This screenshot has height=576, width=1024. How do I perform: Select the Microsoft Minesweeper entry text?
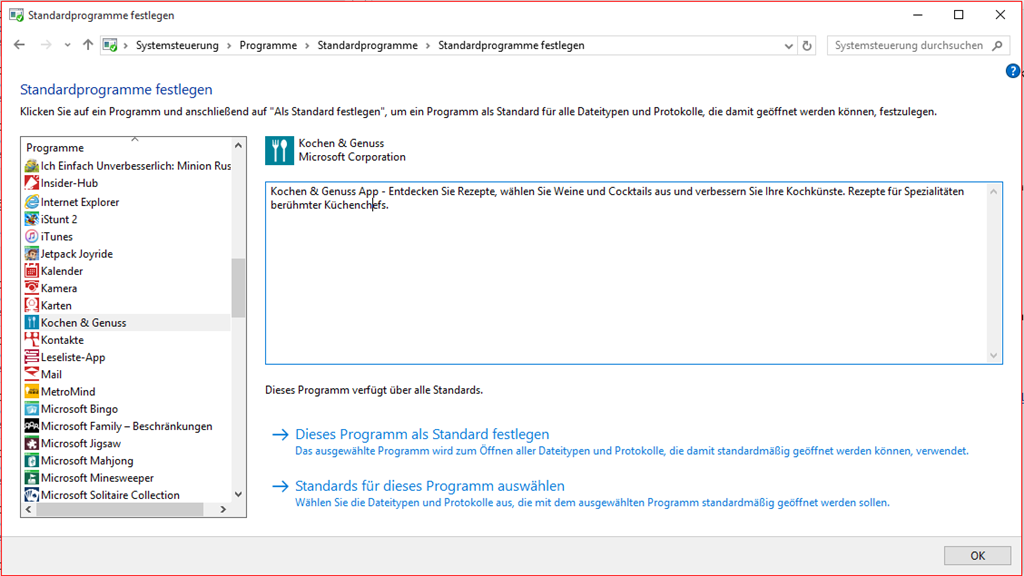click(97, 478)
